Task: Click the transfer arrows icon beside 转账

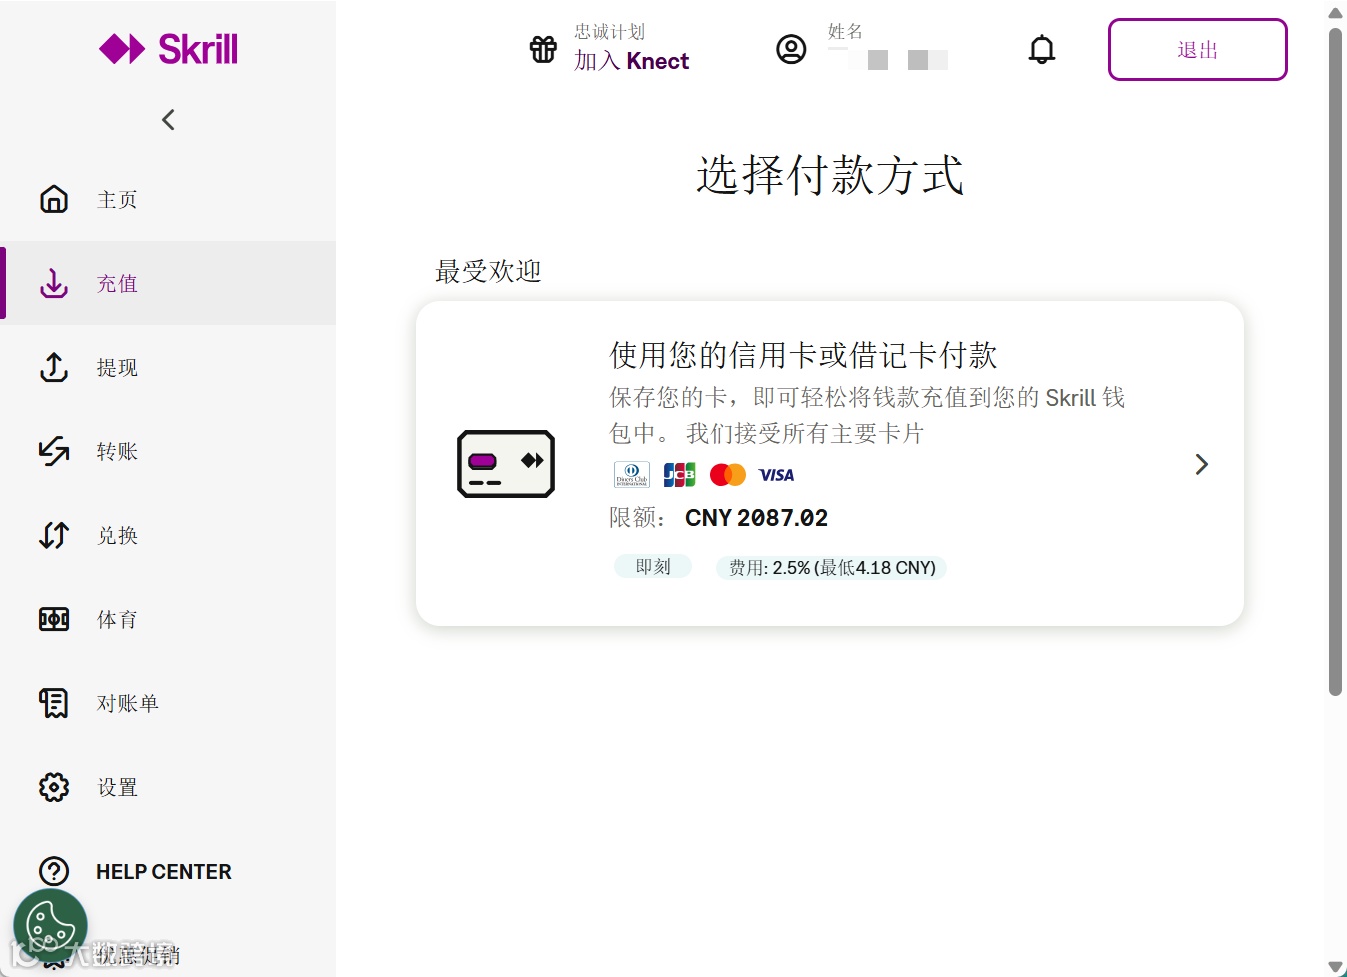Action: click(x=54, y=451)
